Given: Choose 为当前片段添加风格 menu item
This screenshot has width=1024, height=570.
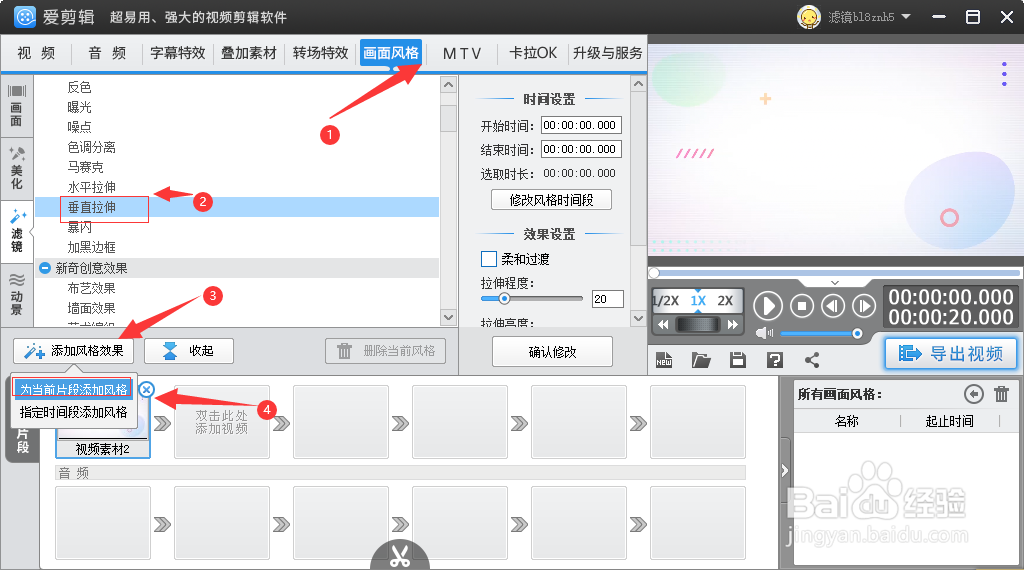Looking at the screenshot, I should pos(73,390).
